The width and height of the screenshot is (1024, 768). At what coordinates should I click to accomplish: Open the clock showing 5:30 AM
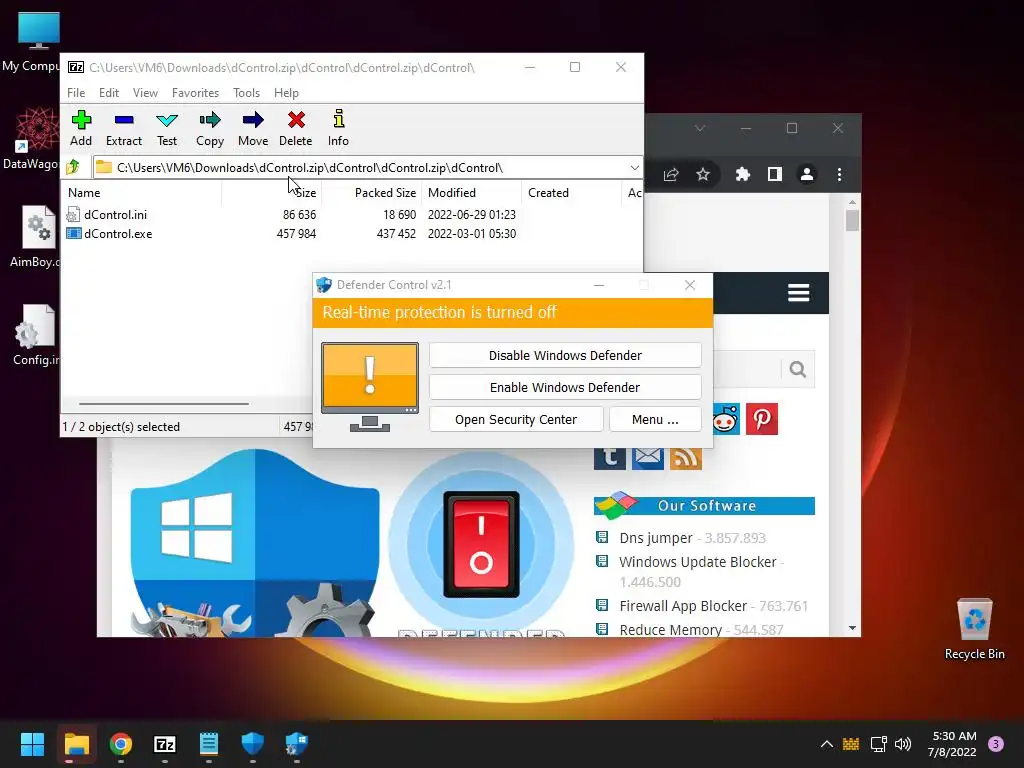(952, 744)
